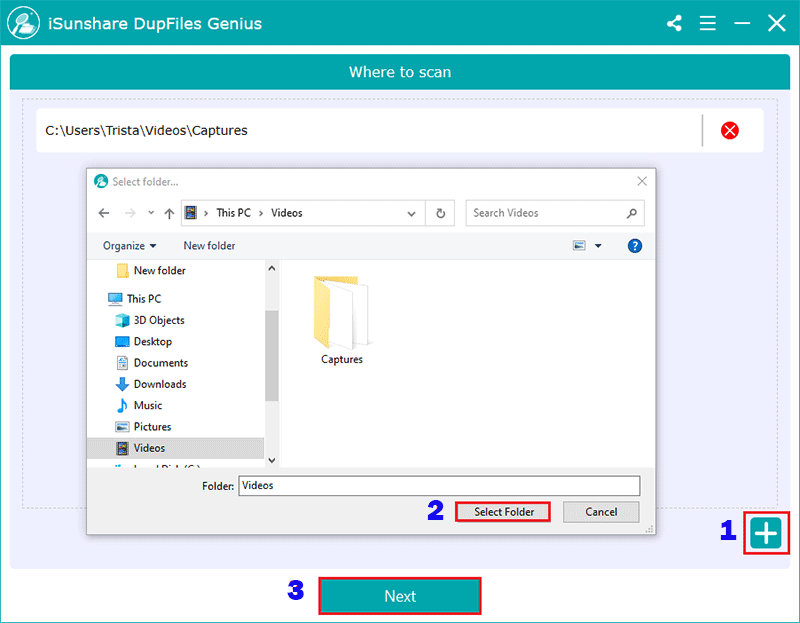Select Pictures in the navigation tree
The height and width of the screenshot is (623, 800).
pos(152,427)
